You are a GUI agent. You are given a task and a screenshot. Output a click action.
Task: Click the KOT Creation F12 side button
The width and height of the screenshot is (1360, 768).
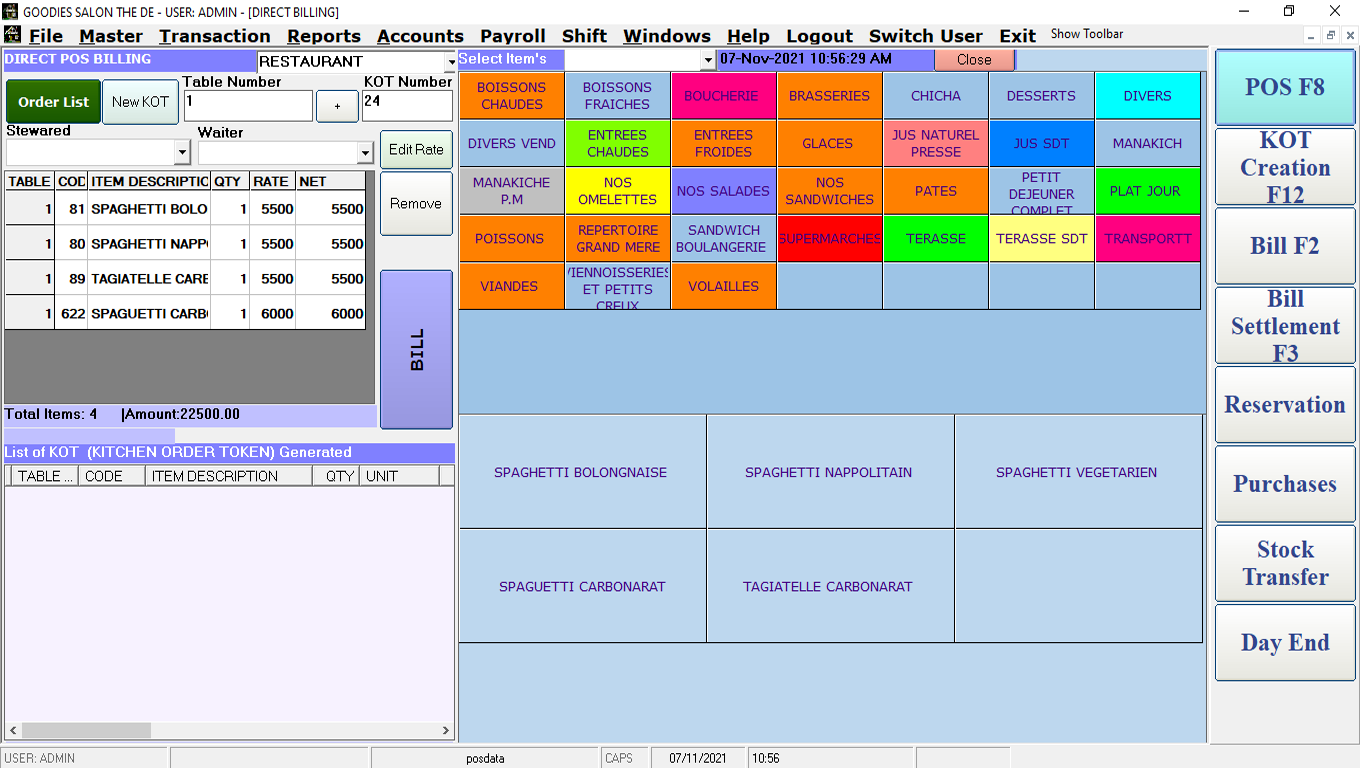coord(1285,166)
